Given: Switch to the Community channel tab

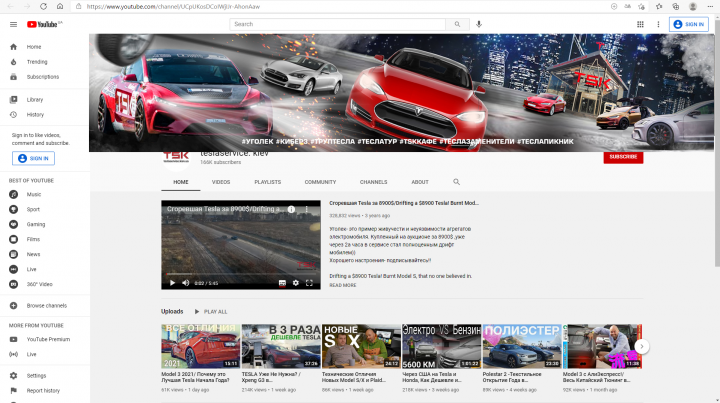Looking at the screenshot, I should 320,182.
